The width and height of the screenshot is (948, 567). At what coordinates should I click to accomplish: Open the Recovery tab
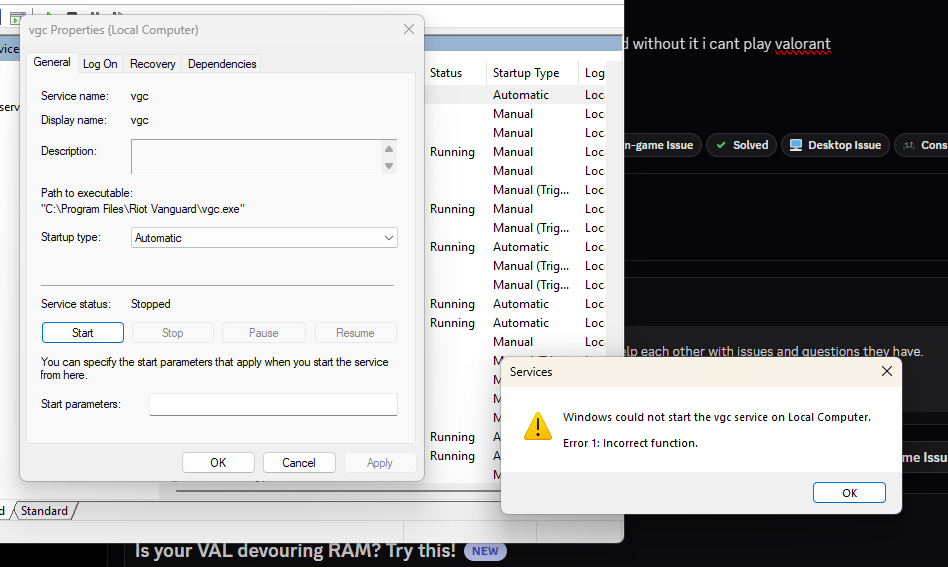(152, 64)
